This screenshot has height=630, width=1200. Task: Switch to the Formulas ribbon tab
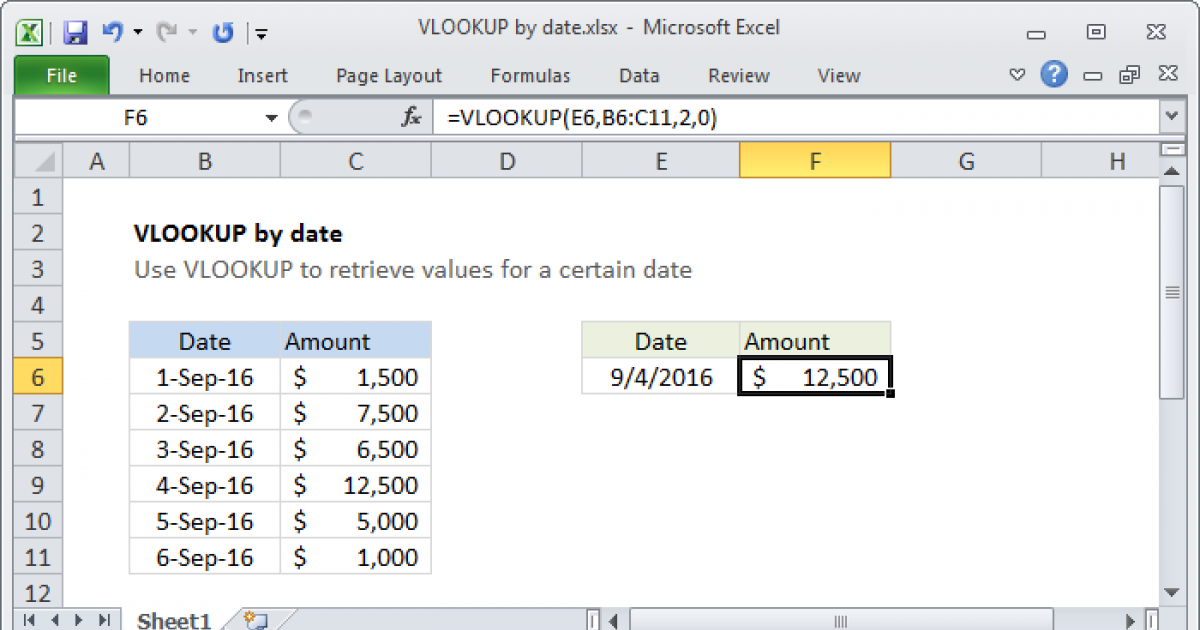coord(530,75)
